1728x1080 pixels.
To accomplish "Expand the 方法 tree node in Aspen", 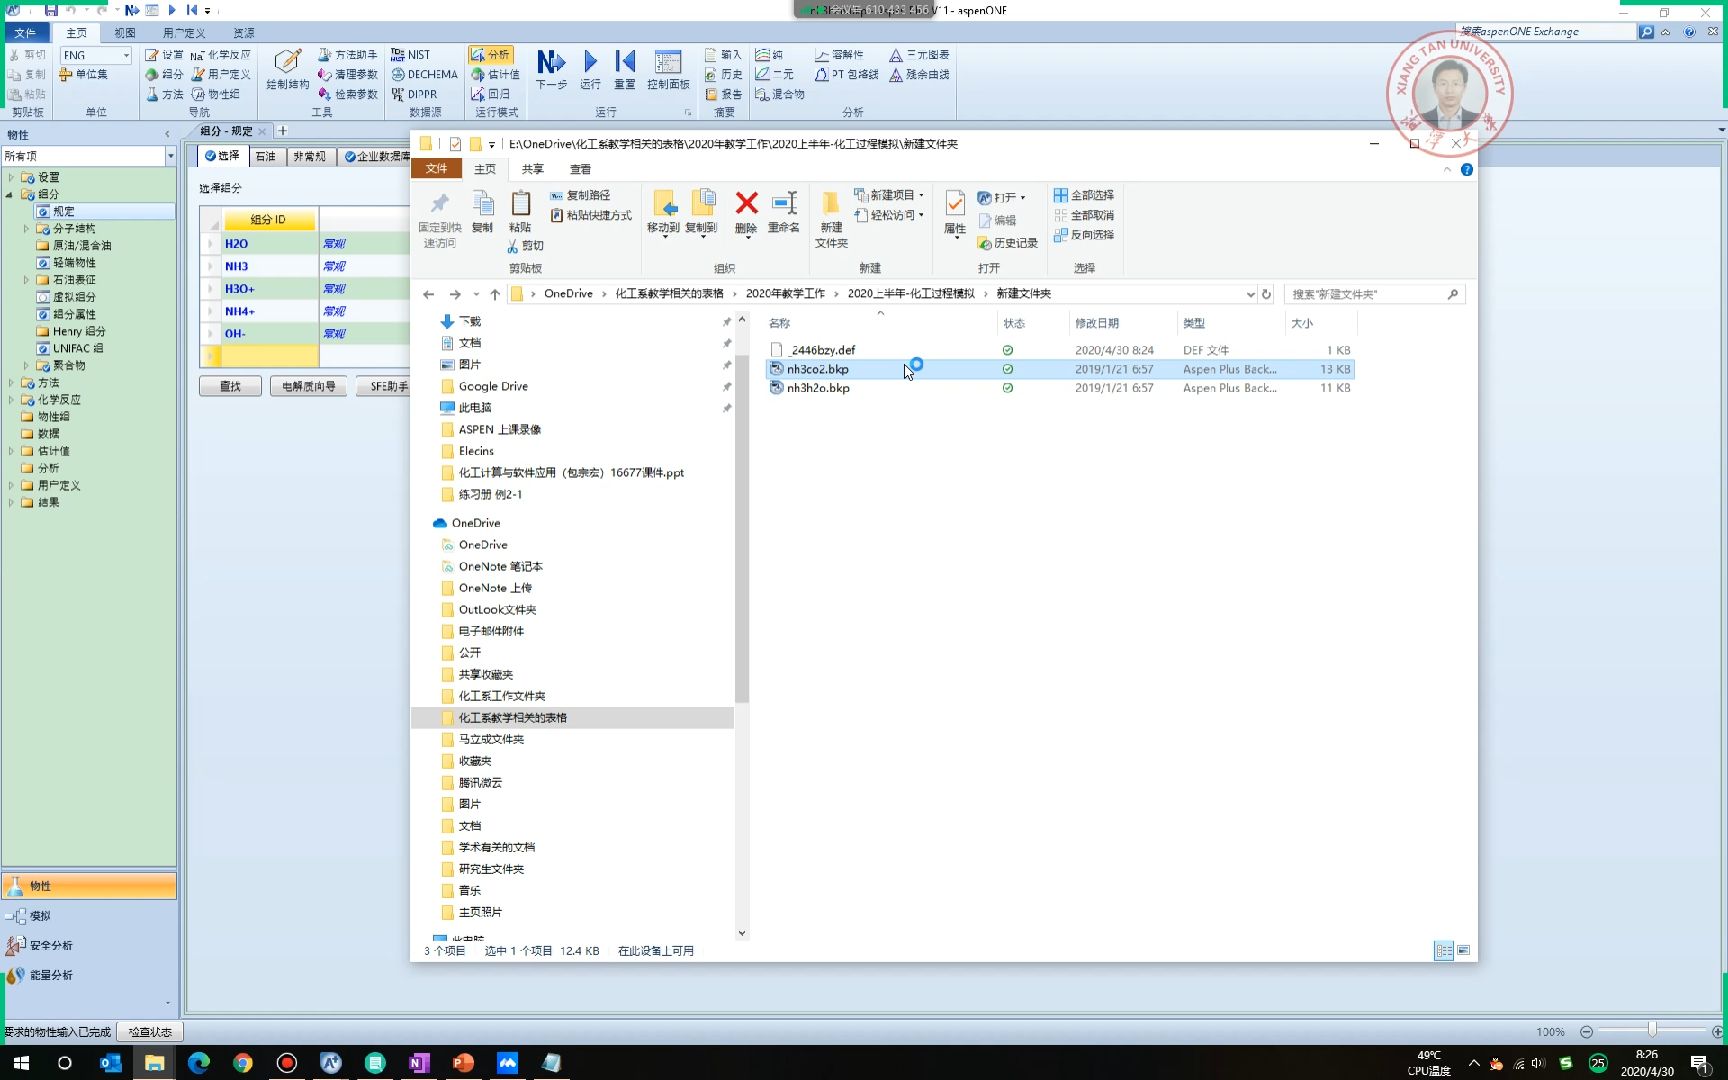I will click(x=11, y=383).
